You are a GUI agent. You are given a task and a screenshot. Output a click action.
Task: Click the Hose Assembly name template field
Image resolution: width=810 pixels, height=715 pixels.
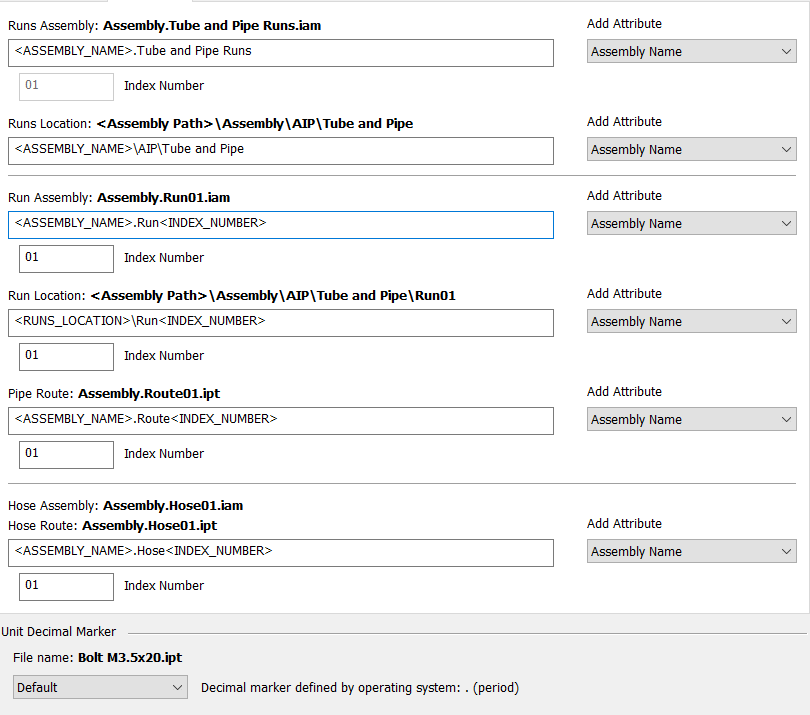coord(280,553)
